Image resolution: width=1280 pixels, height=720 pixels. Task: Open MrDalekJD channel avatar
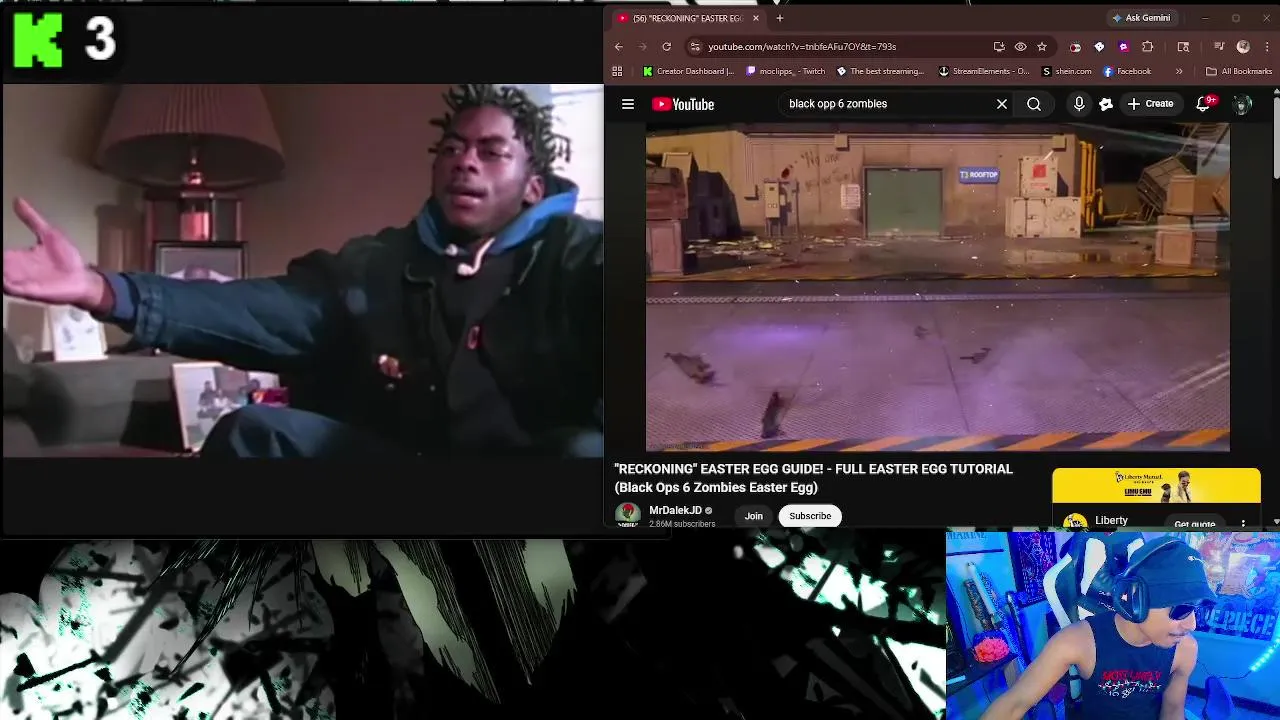pos(628,515)
